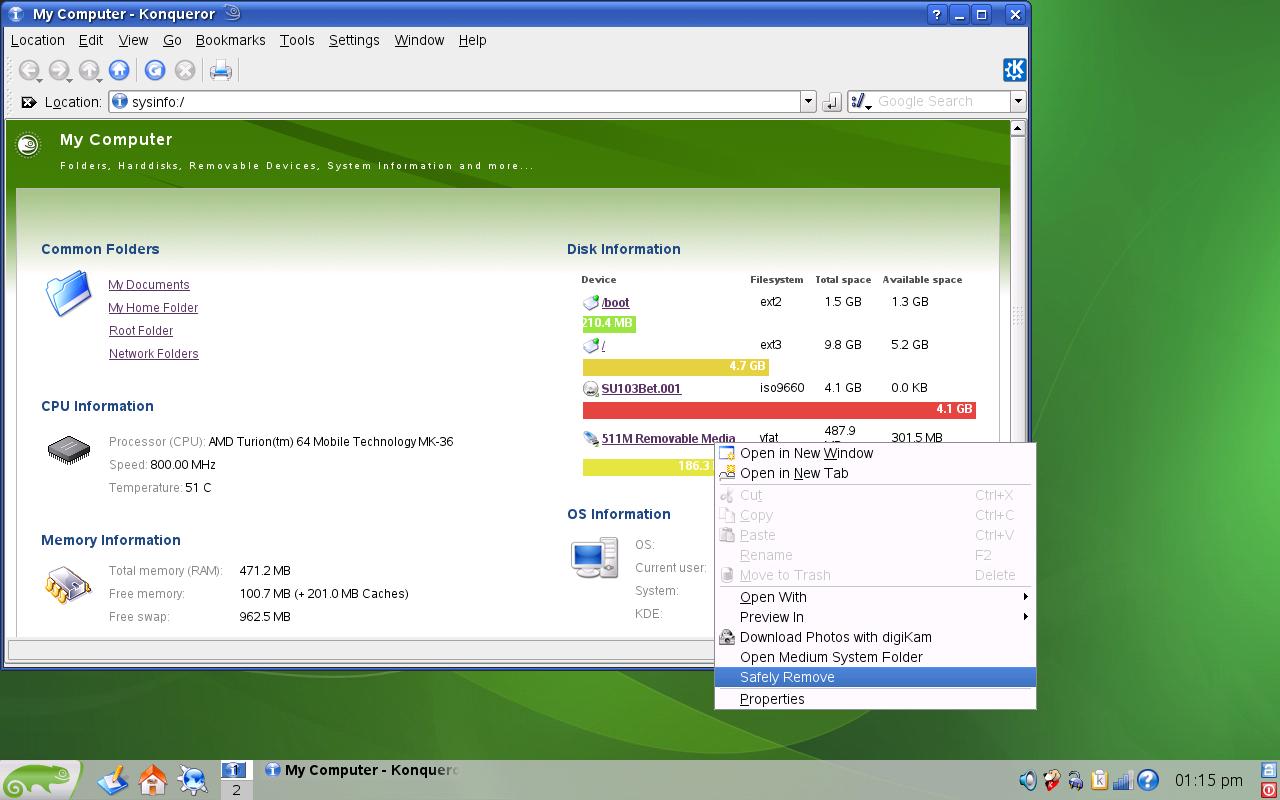Open the 511M Removable Media link
The image size is (1280, 800).
[668, 438]
